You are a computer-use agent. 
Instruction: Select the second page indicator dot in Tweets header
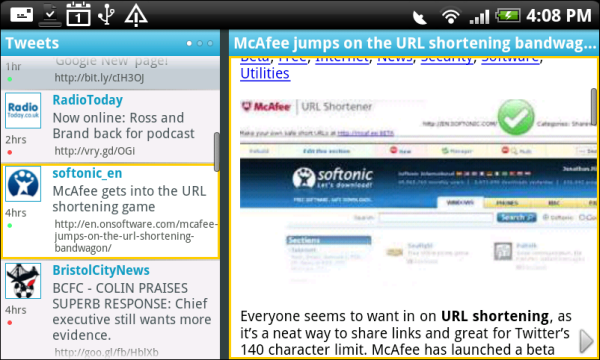pyautogui.click(x=199, y=43)
